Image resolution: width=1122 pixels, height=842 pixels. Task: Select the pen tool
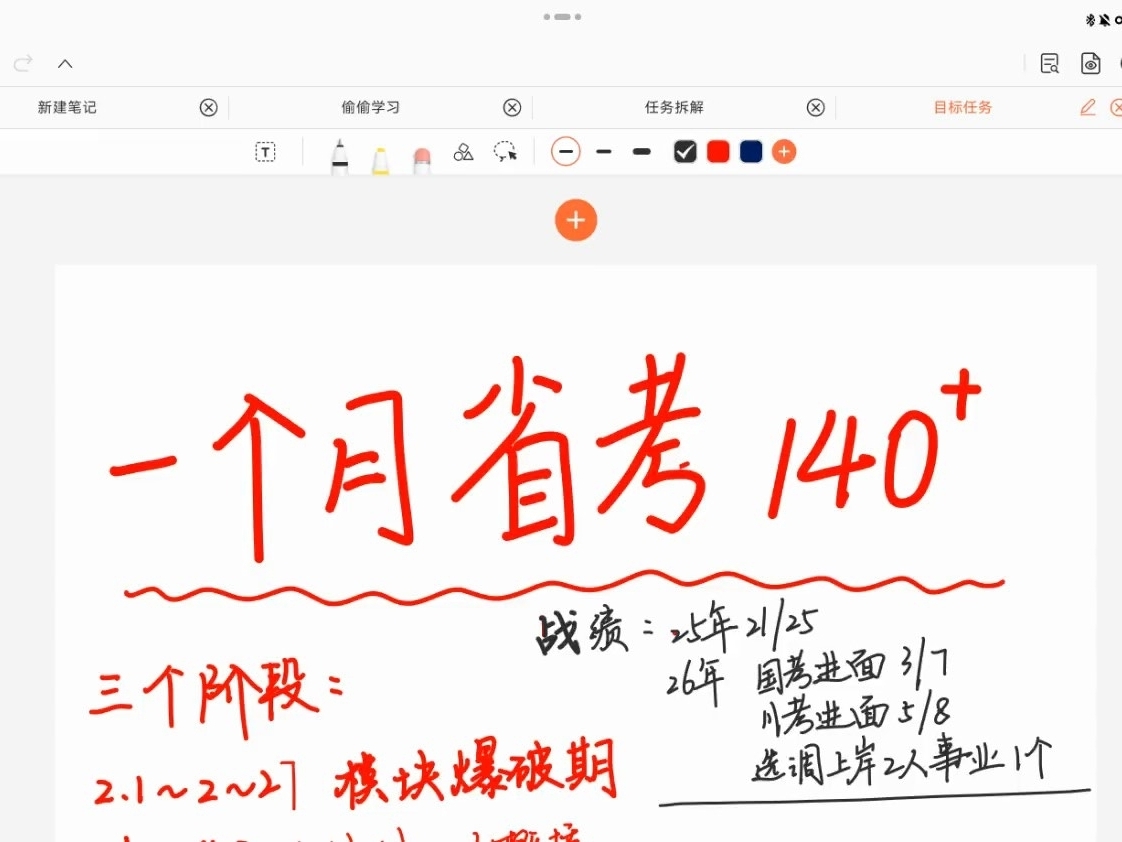[x=340, y=155]
